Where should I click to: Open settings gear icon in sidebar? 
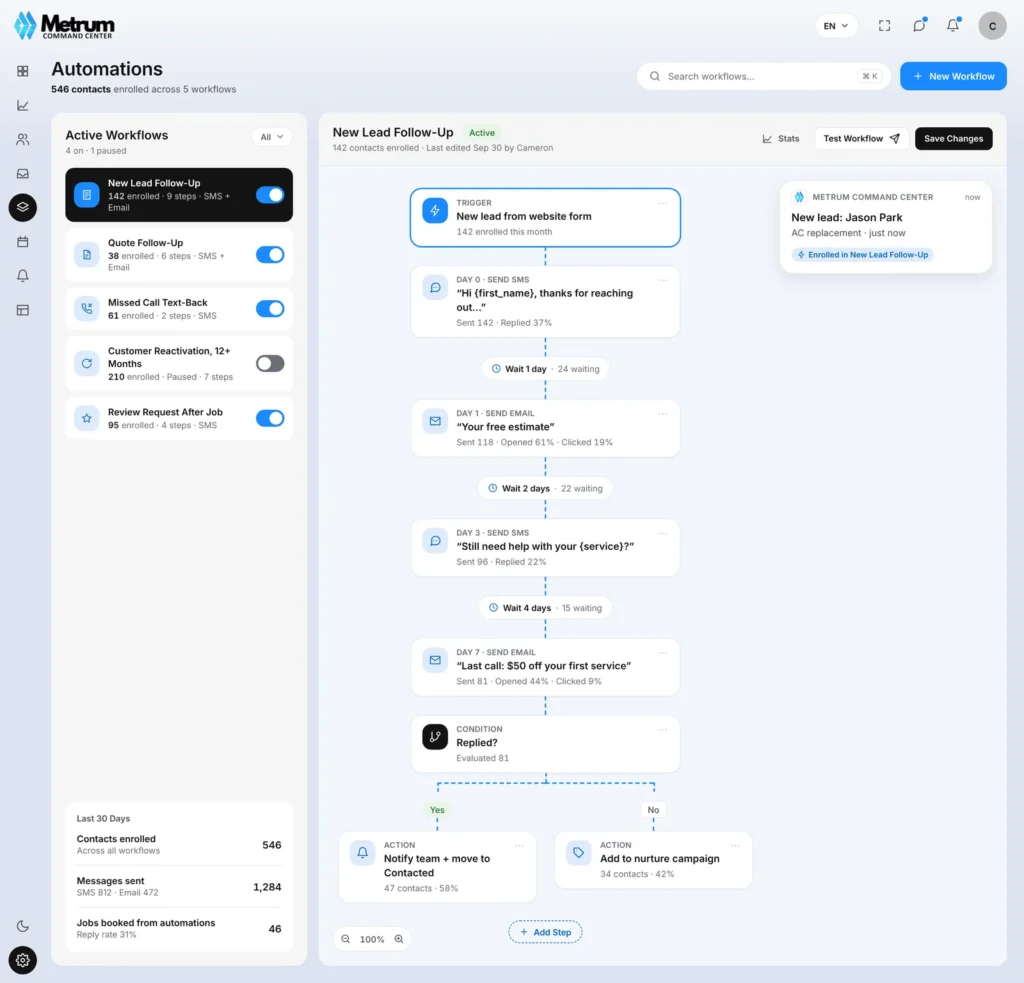click(23, 960)
